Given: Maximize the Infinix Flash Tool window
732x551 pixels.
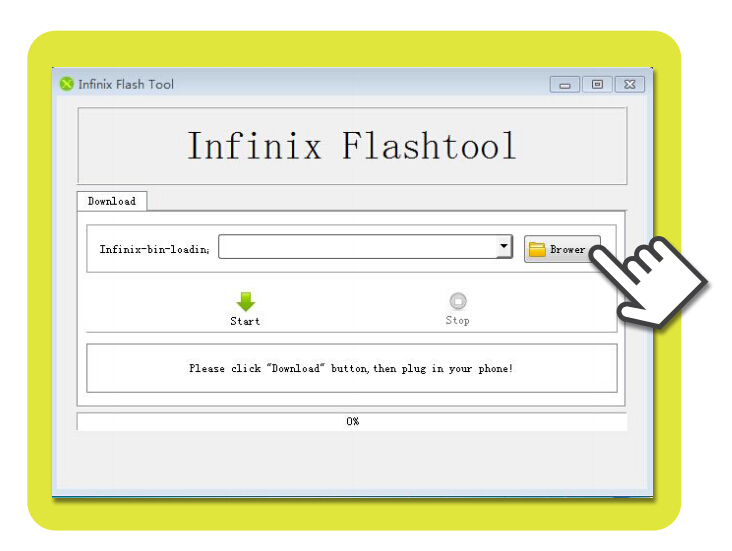Looking at the screenshot, I should [597, 85].
